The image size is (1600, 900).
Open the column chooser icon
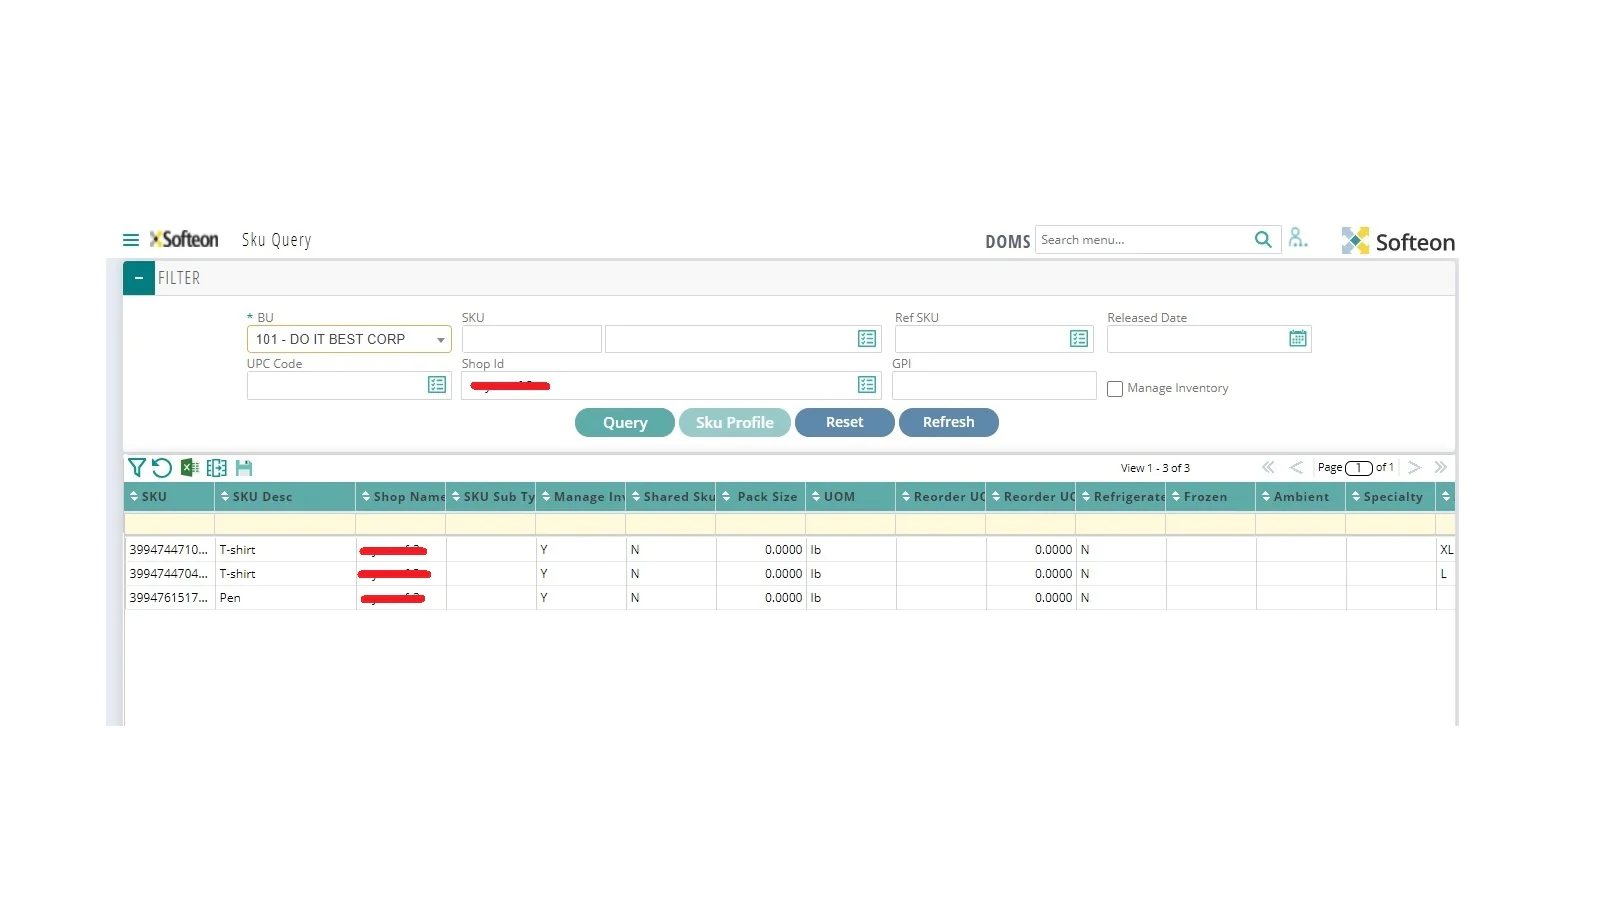pos(216,468)
